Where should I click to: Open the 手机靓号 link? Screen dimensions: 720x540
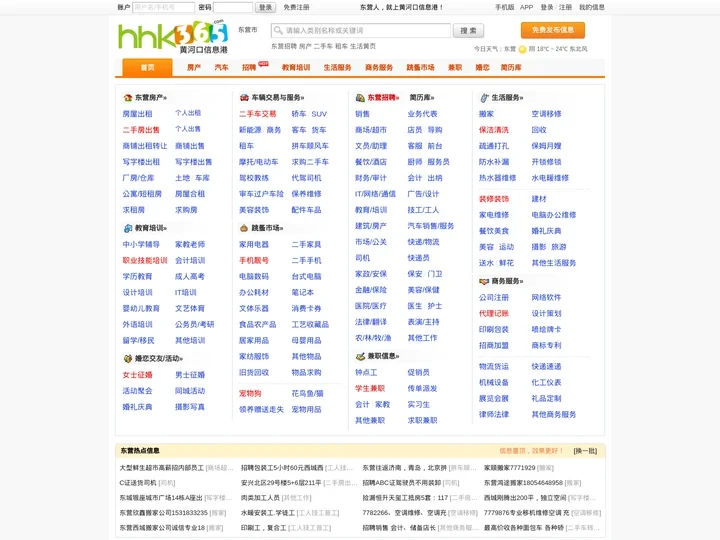(x=254, y=260)
